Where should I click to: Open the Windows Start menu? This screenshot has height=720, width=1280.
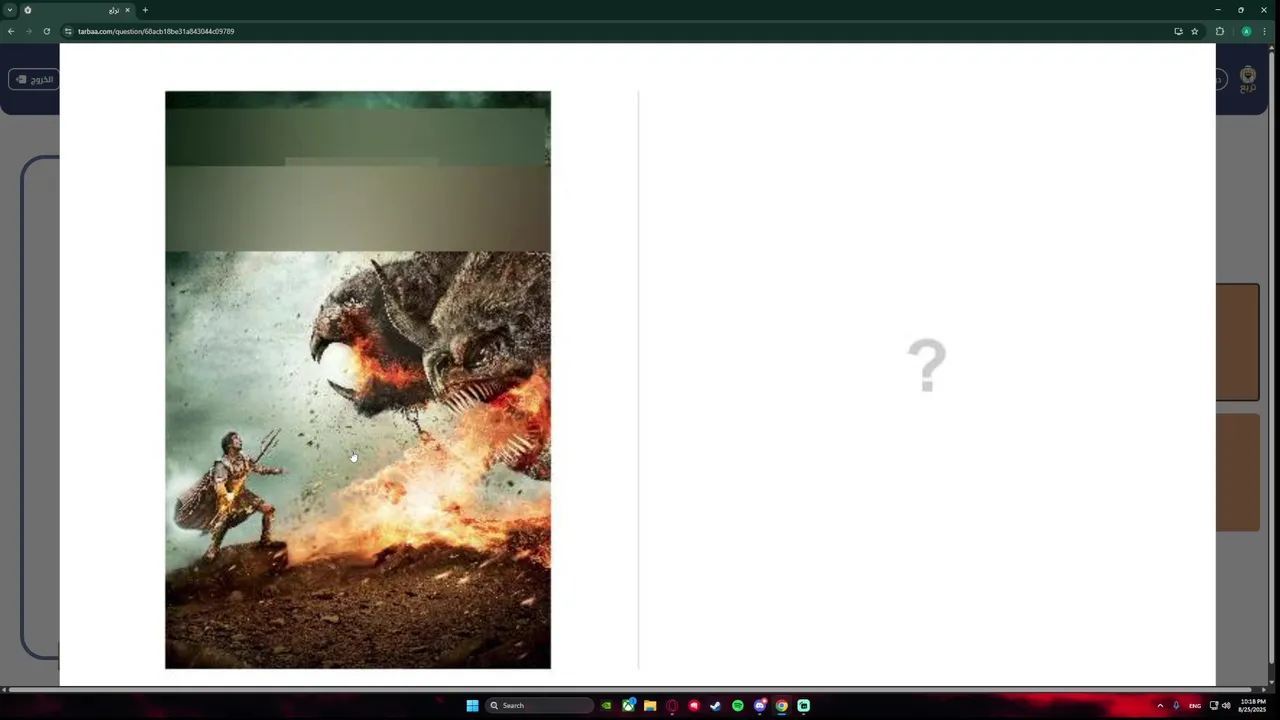[472, 705]
